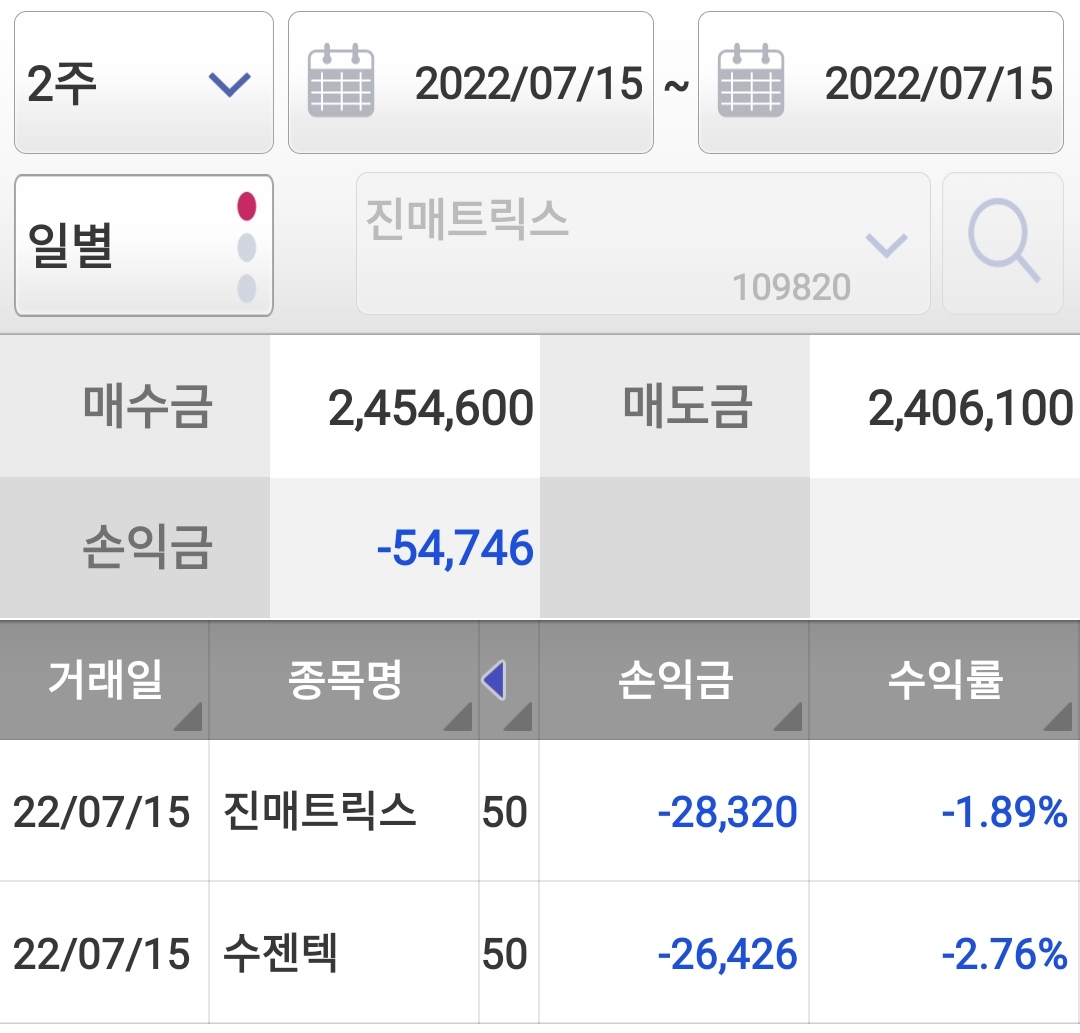Click the 매도금 value 2,406,100

tap(970, 408)
